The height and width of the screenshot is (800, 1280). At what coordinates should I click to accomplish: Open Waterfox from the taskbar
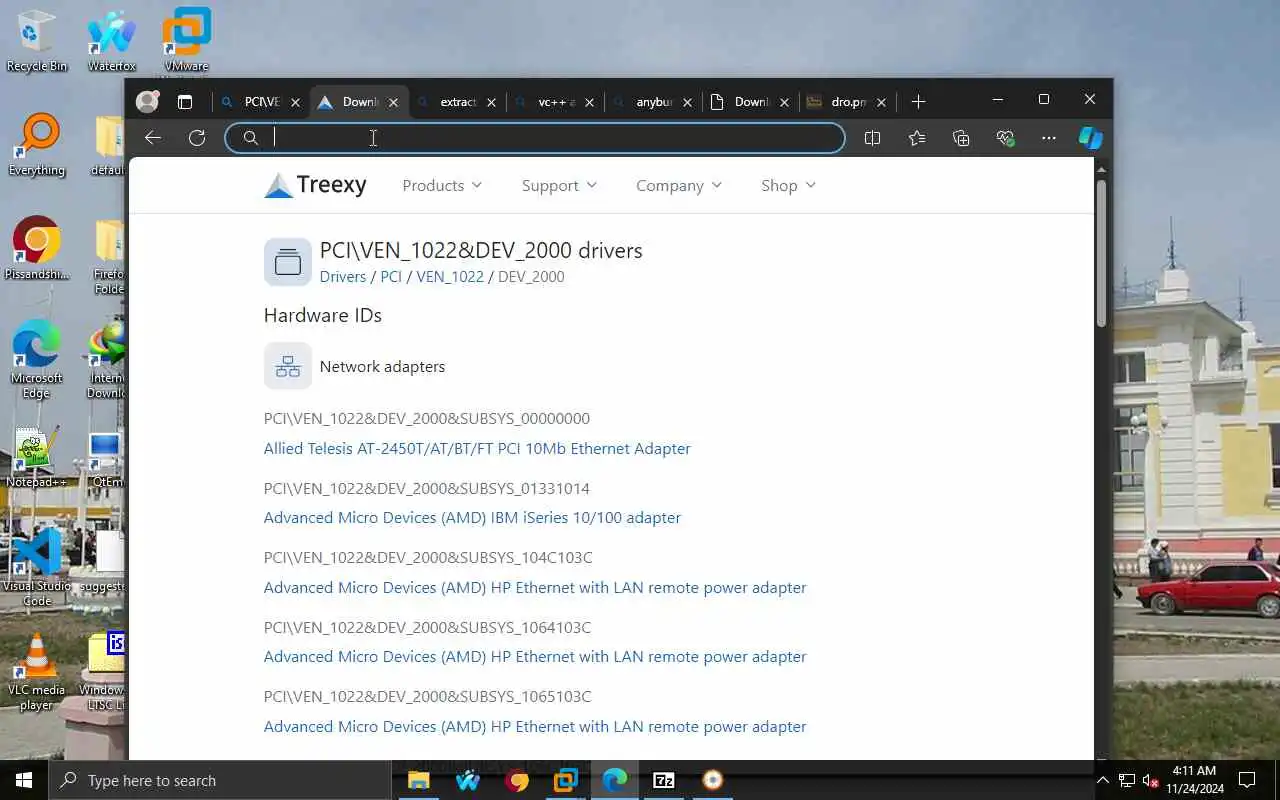[467, 780]
